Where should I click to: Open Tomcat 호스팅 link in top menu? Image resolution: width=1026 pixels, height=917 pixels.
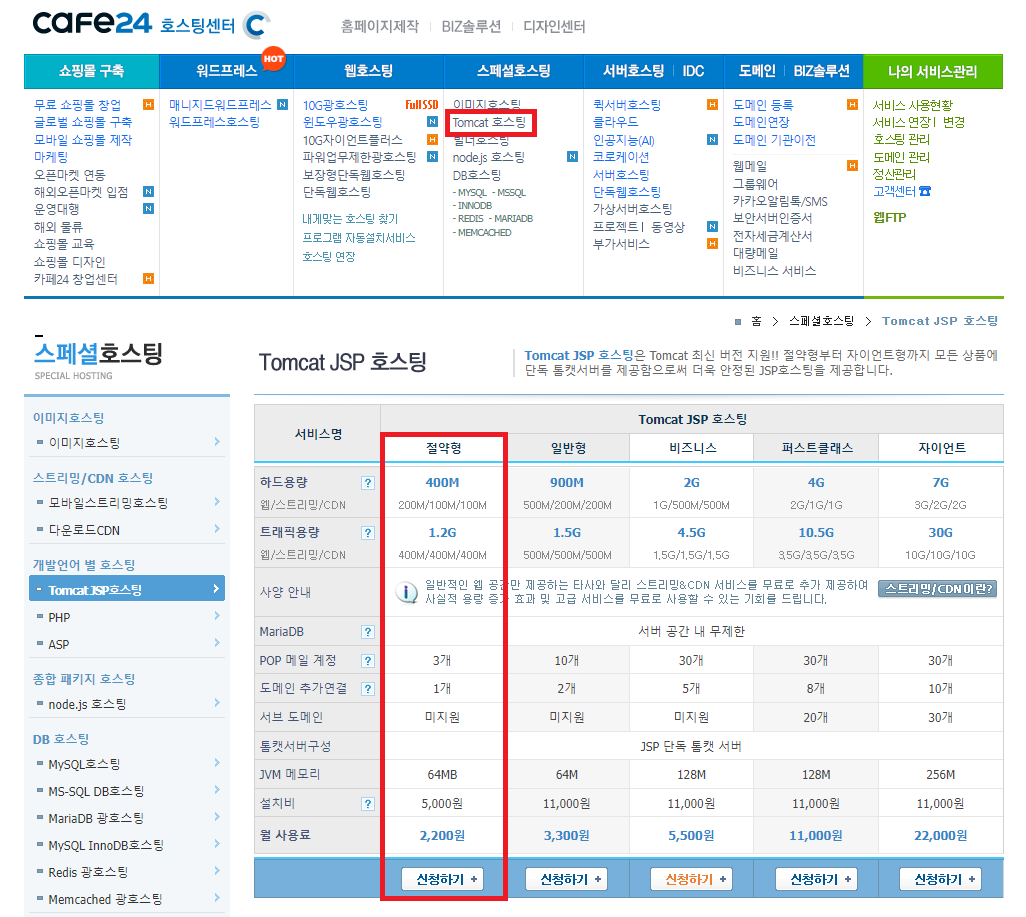coord(489,122)
